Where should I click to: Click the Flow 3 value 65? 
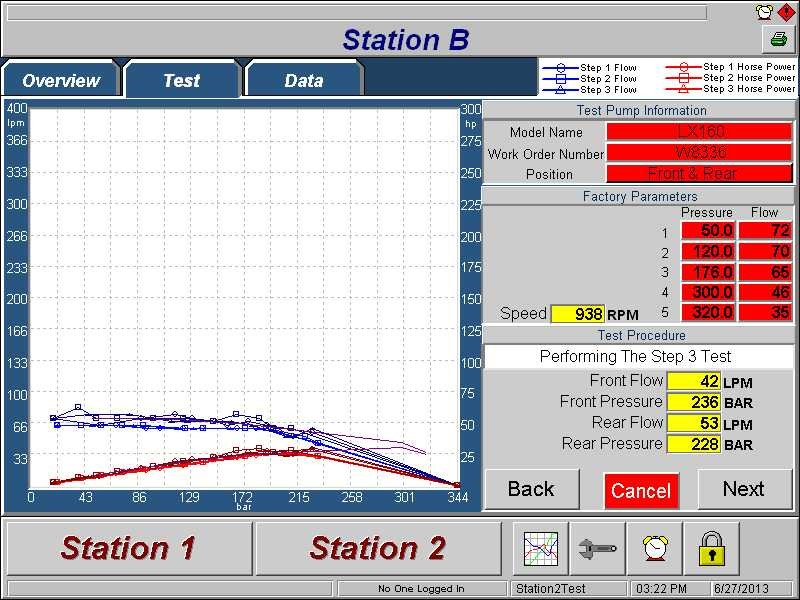pyautogui.click(x=765, y=271)
